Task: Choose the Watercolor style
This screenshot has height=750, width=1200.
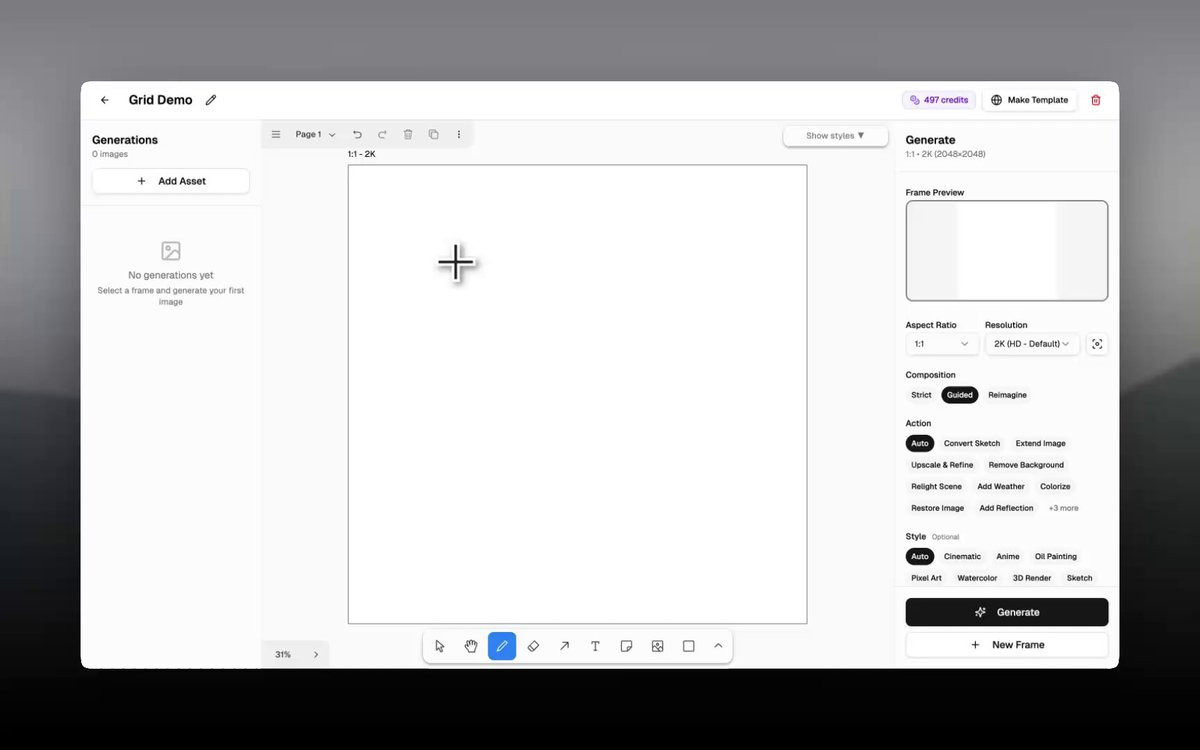Action: click(x=977, y=578)
